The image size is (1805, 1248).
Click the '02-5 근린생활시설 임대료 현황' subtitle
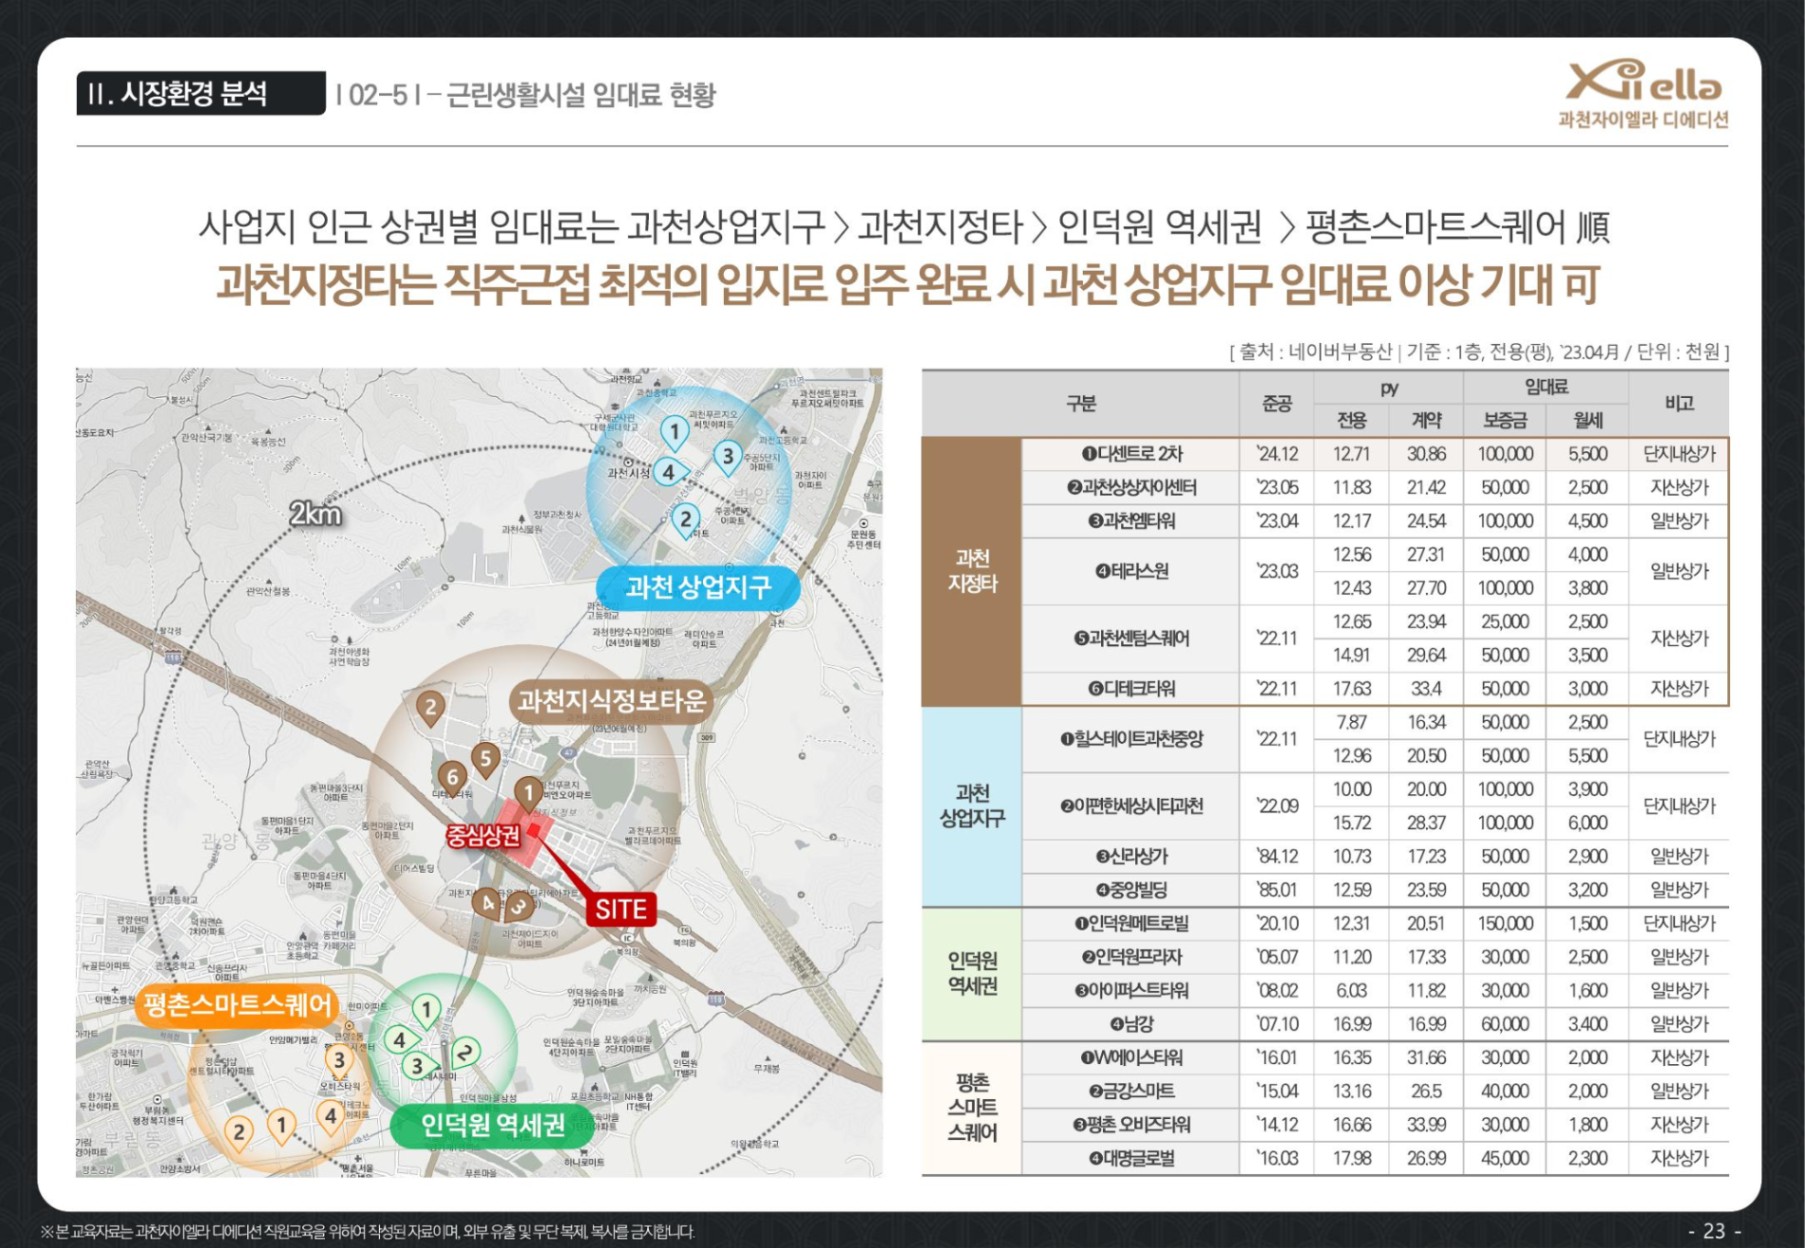526,95
